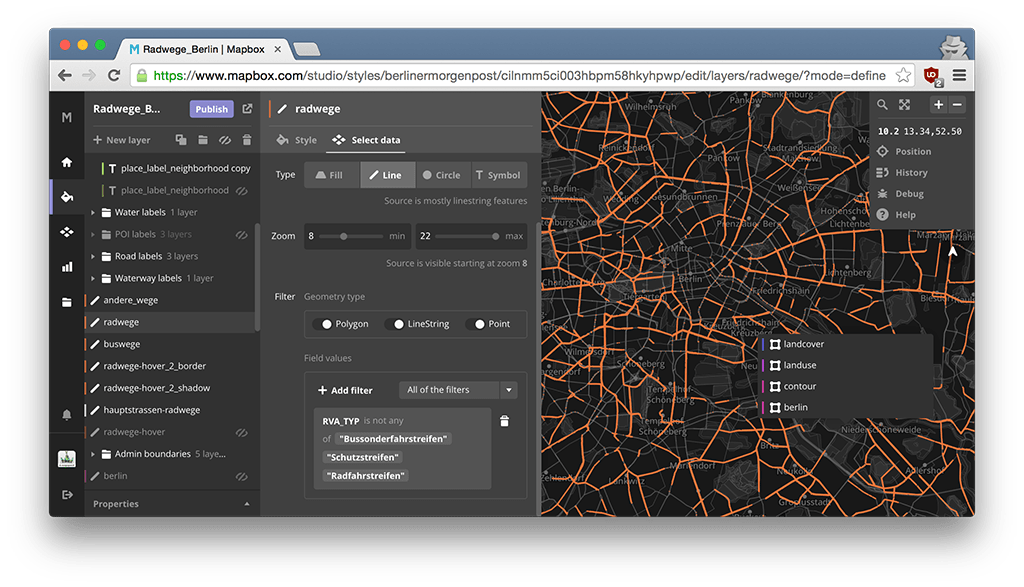
Task: Add a new filter
Action: click(x=347, y=389)
